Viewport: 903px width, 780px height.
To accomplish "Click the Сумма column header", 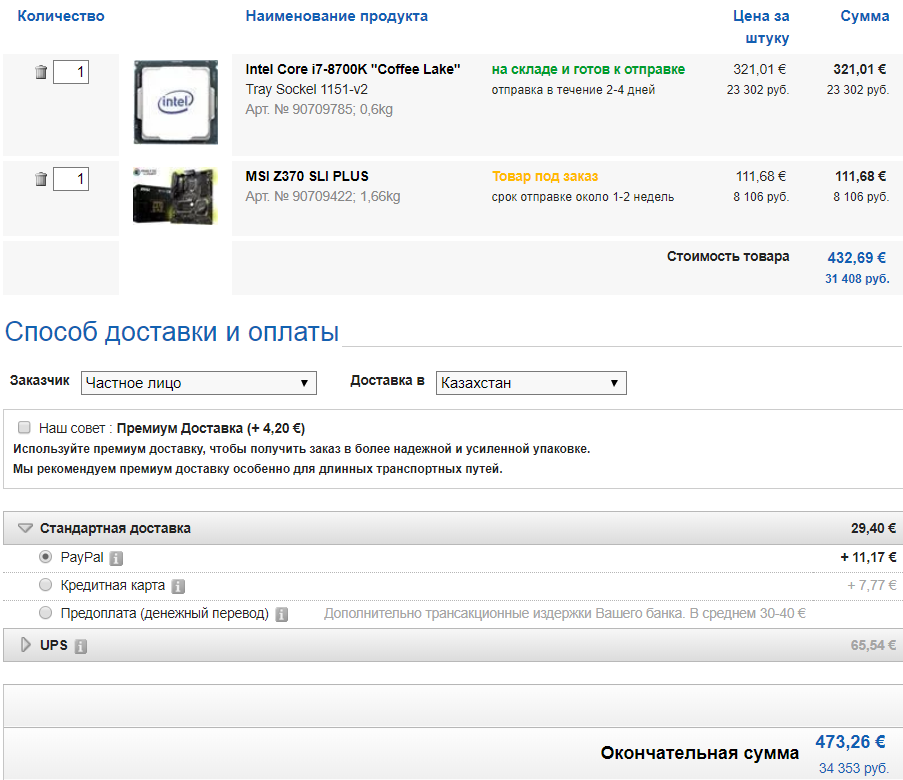I will (x=864, y=16).
